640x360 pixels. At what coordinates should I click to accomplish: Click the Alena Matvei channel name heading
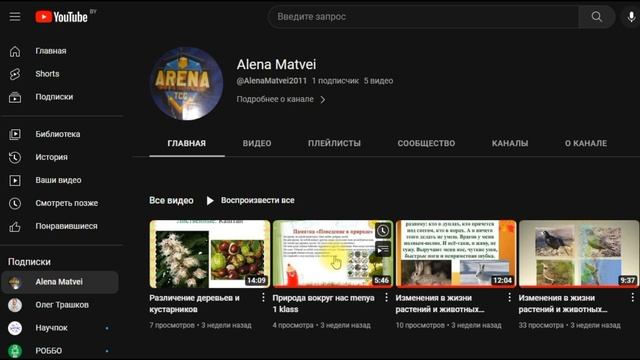coord(276,64)
